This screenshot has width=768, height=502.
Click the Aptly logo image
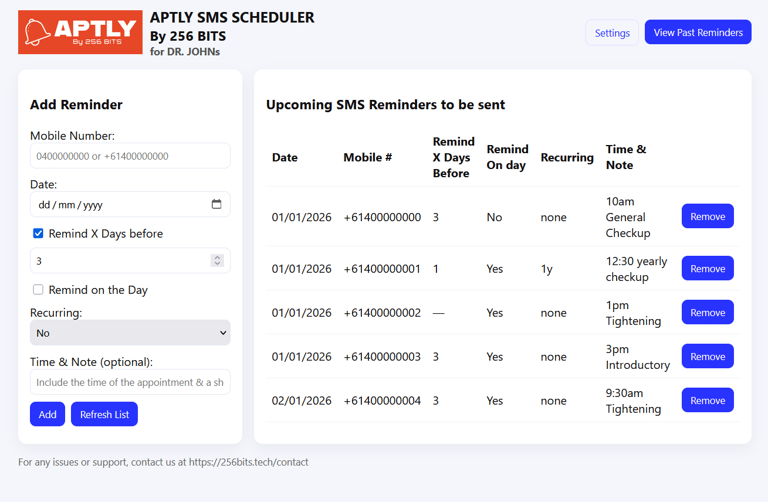pyautogui.click(x=80, y=32)
